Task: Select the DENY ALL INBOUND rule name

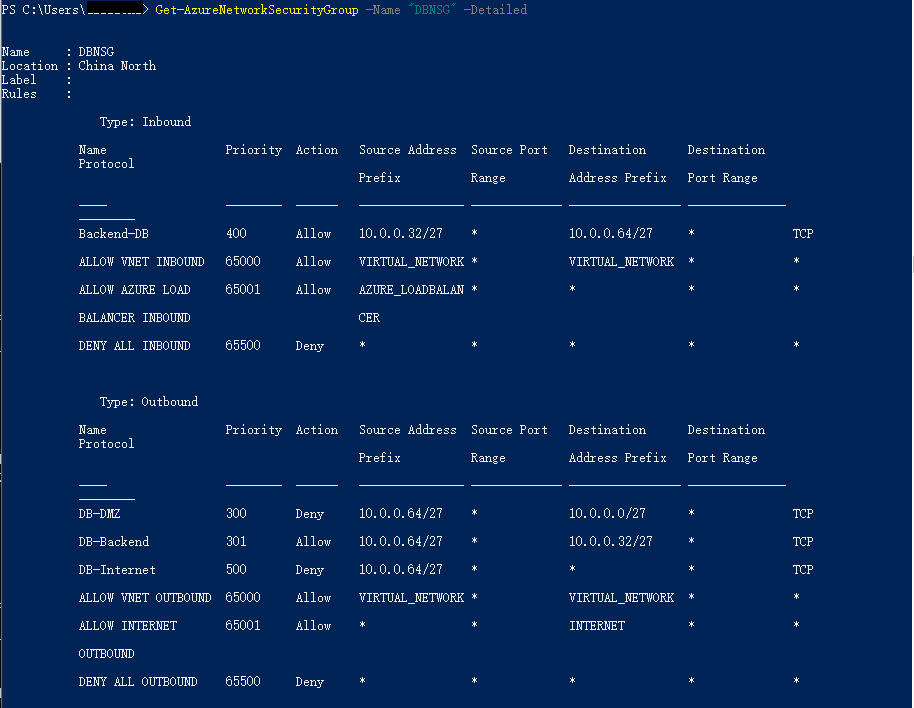Action: 134,346
